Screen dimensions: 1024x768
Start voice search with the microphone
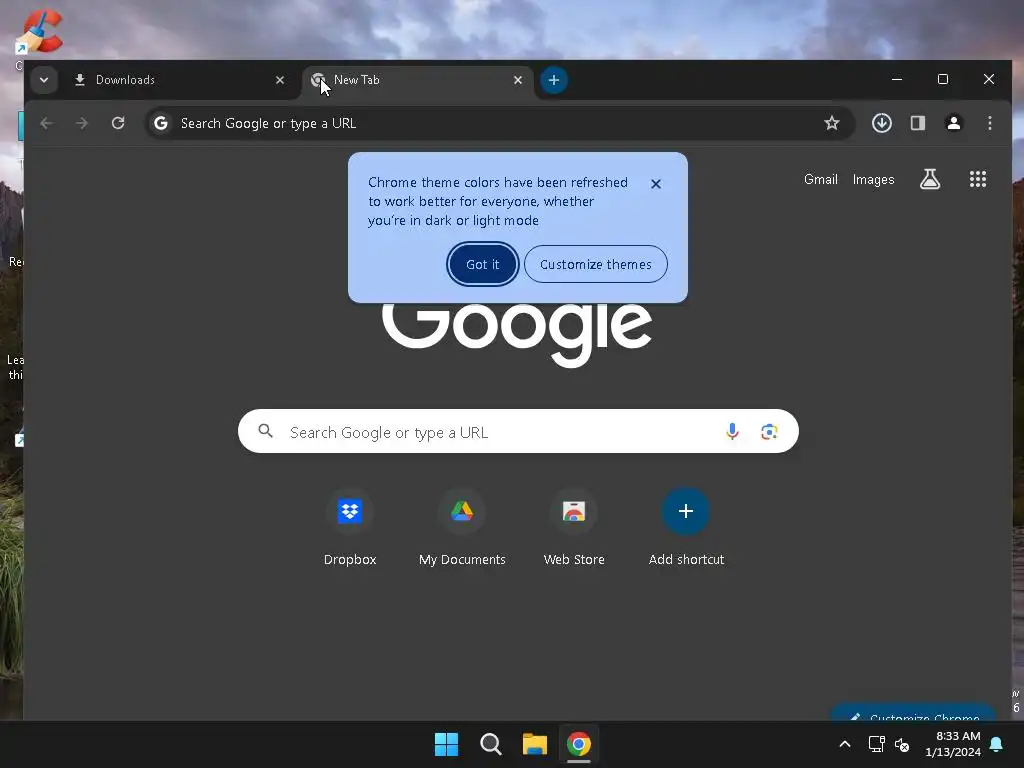732,431
